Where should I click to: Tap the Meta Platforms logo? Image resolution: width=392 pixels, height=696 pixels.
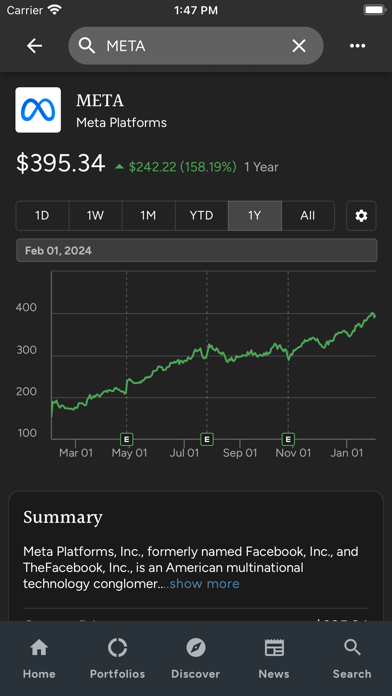point(38,110)
